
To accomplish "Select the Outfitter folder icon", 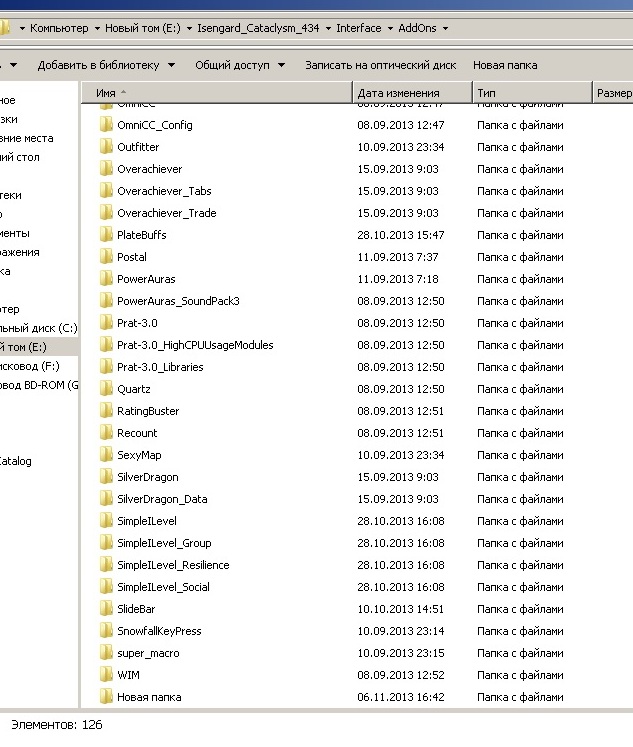I will [106, 147].
